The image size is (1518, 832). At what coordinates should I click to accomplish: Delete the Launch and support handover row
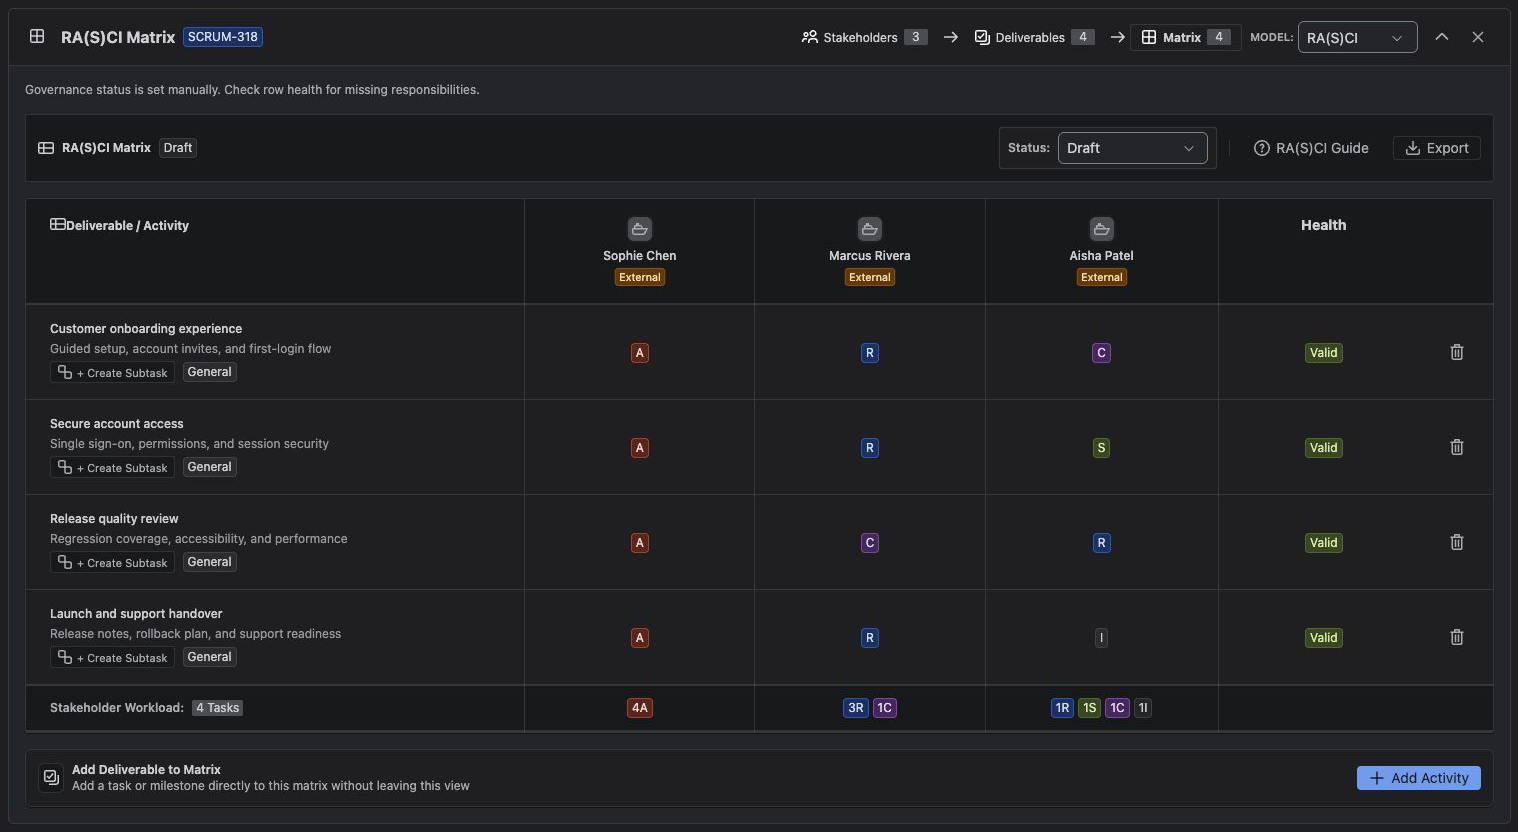1456,637
